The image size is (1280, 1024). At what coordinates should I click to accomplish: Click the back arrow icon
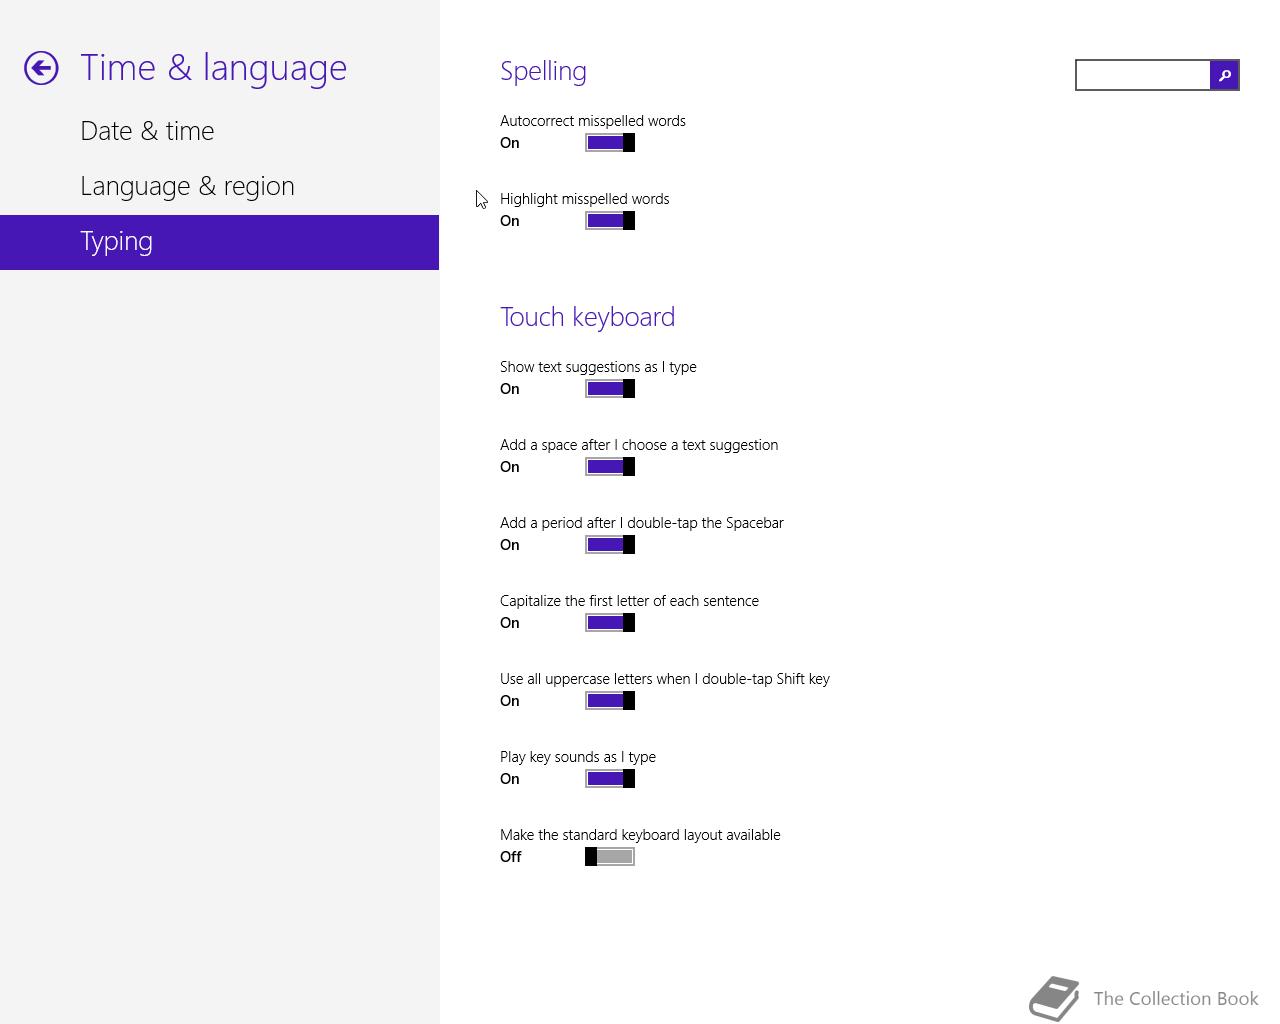coord(41,68)
